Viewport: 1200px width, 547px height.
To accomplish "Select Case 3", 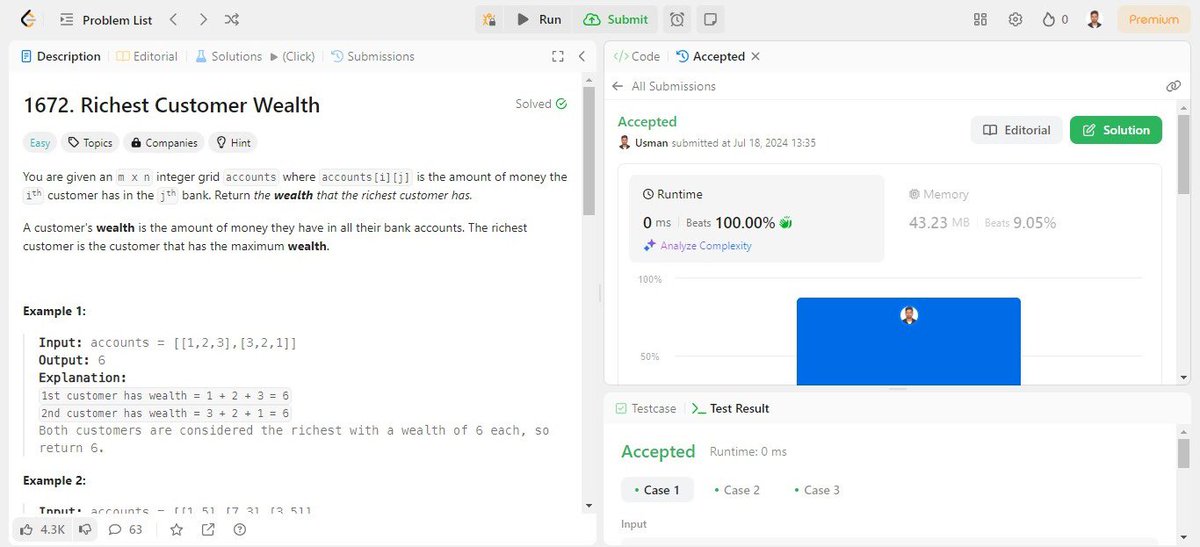I will [x=817, y=489].
